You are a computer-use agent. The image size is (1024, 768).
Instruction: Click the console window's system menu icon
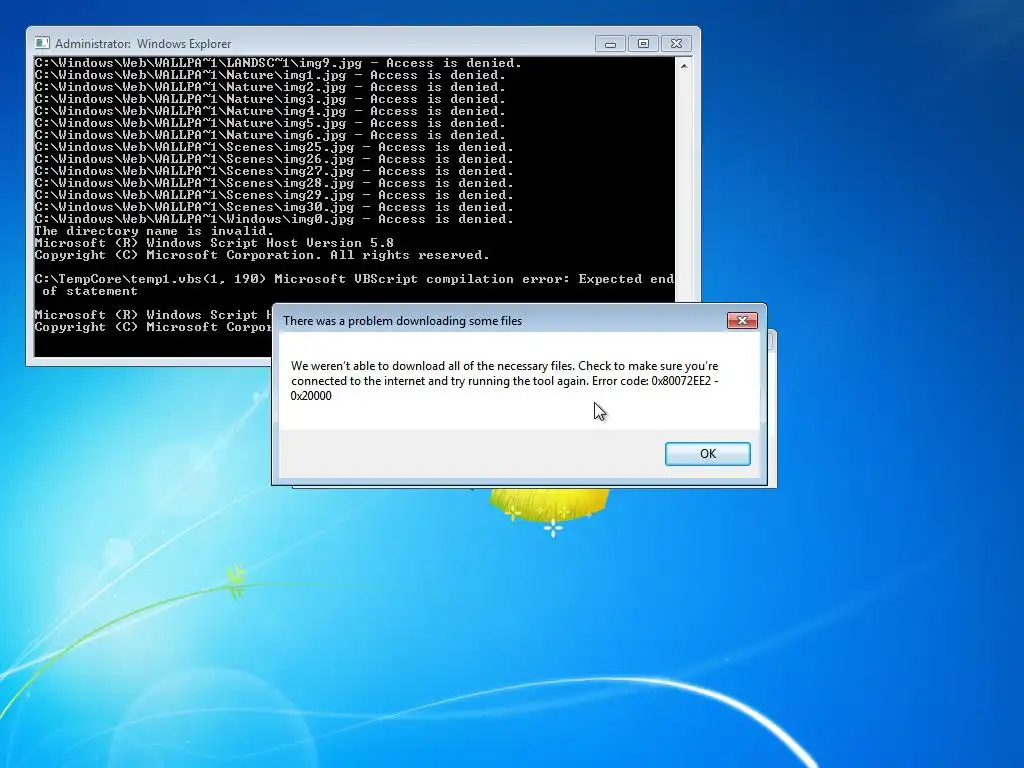(x=42, y=43)
